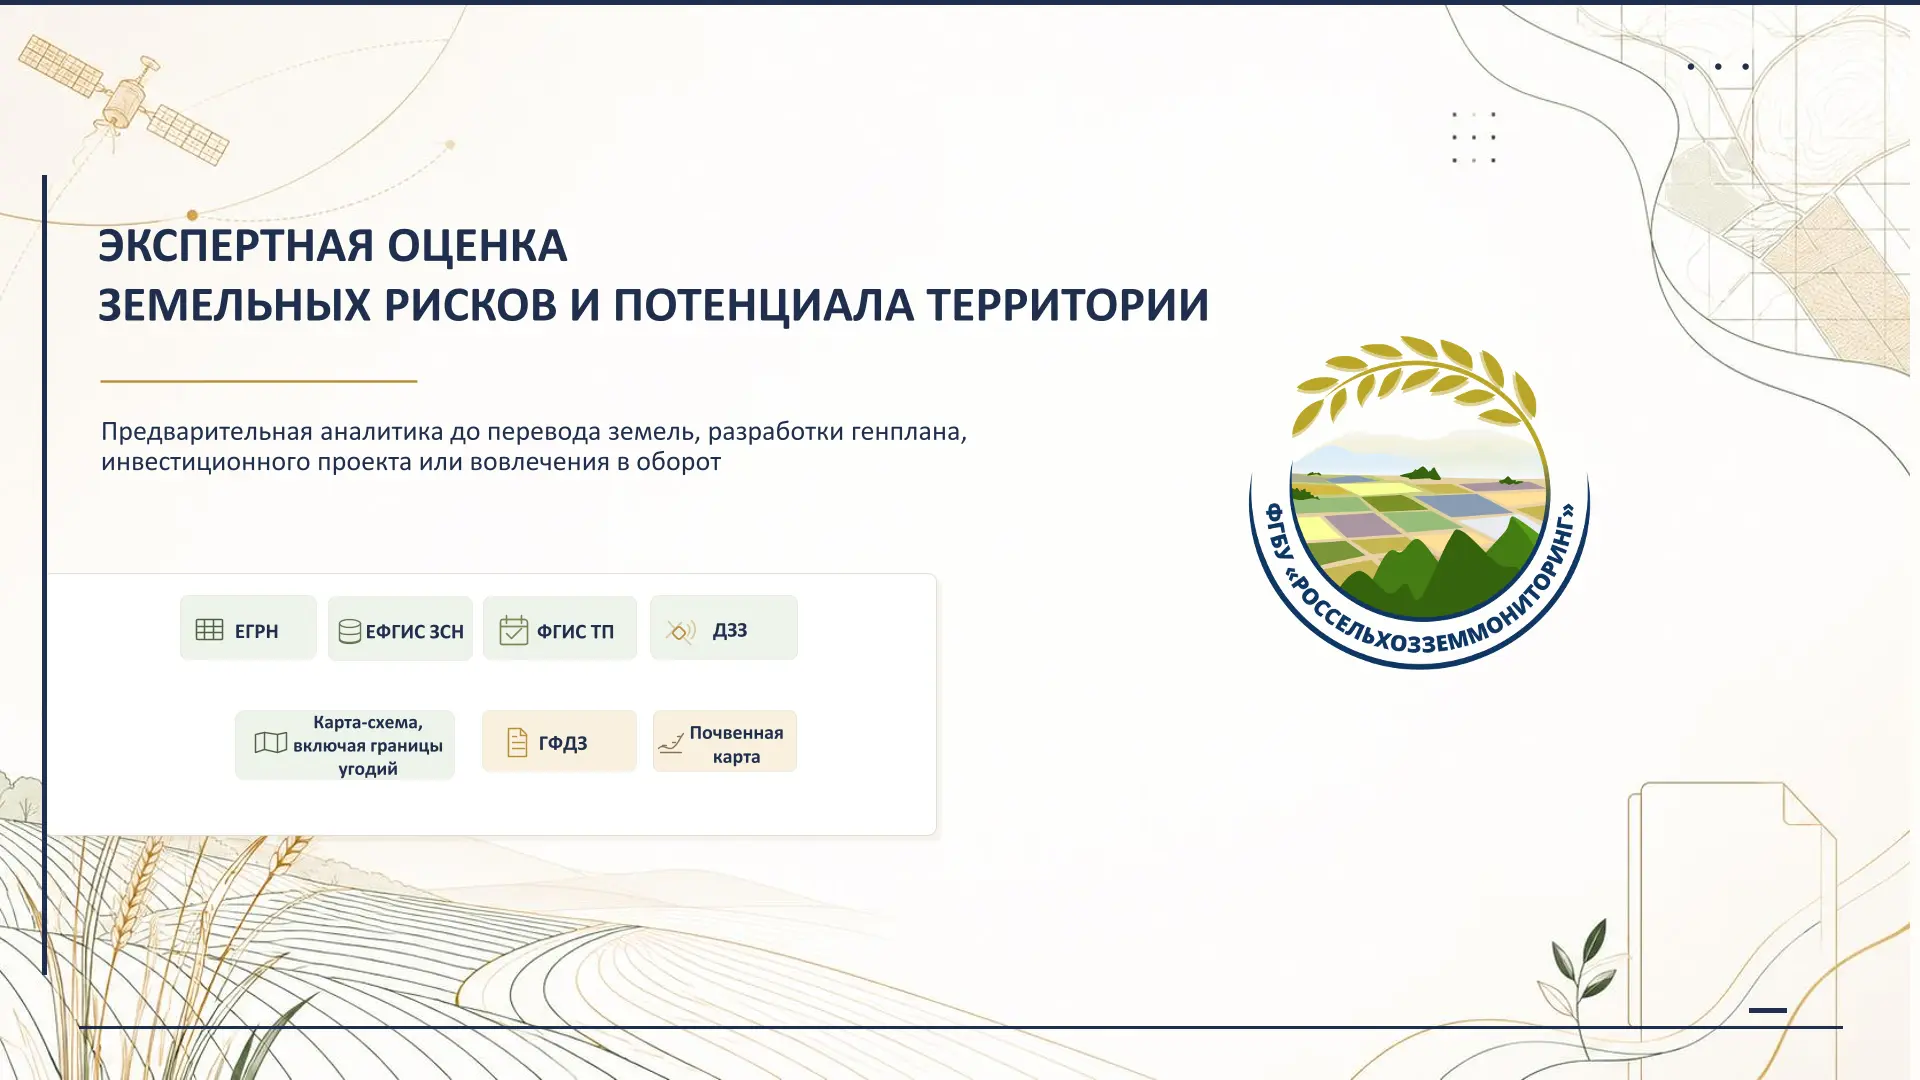Open the three-dot menu at top right
Viewport: 1920px width, 1080px height.
[x=1718, y=67]
